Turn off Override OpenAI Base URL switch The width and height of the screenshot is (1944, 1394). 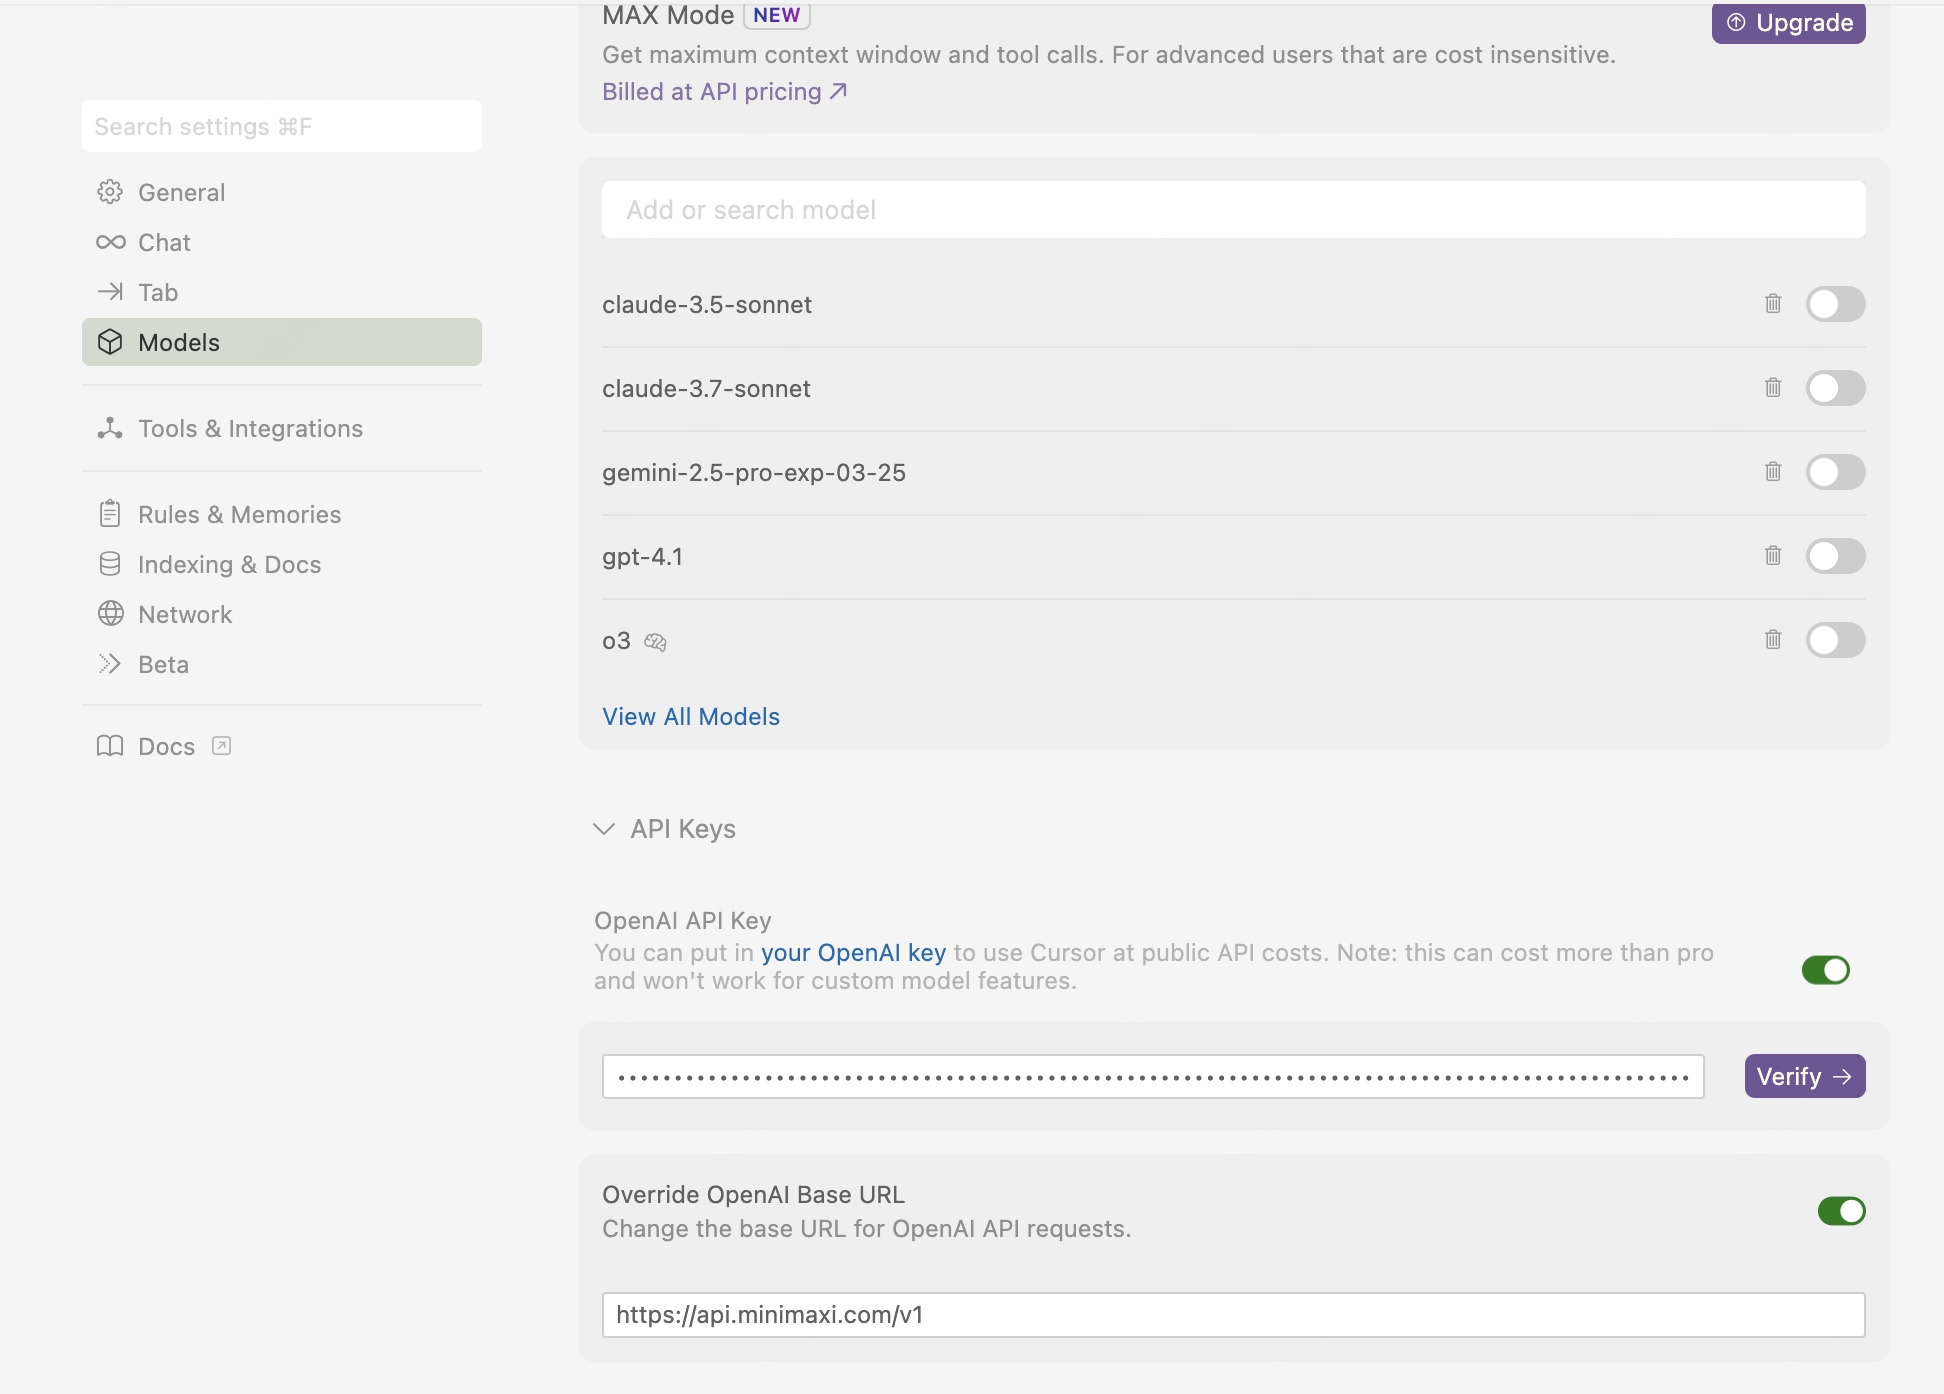point(1841,1211)
